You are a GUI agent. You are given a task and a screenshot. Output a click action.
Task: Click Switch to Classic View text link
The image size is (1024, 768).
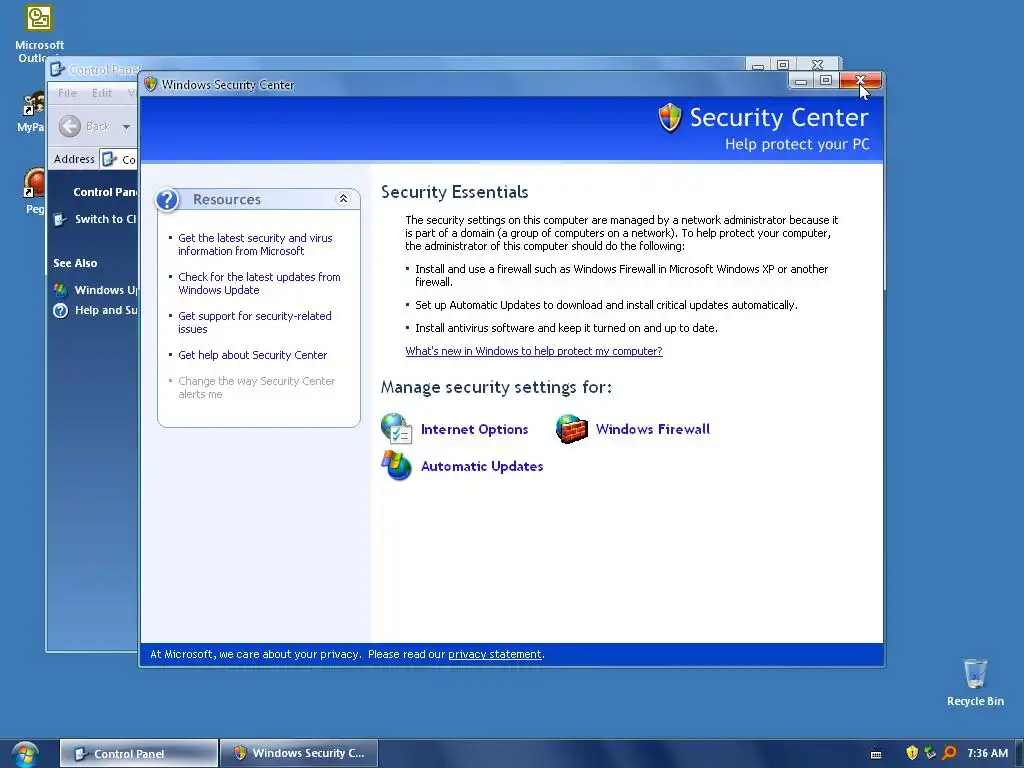(x=106, y=219)
